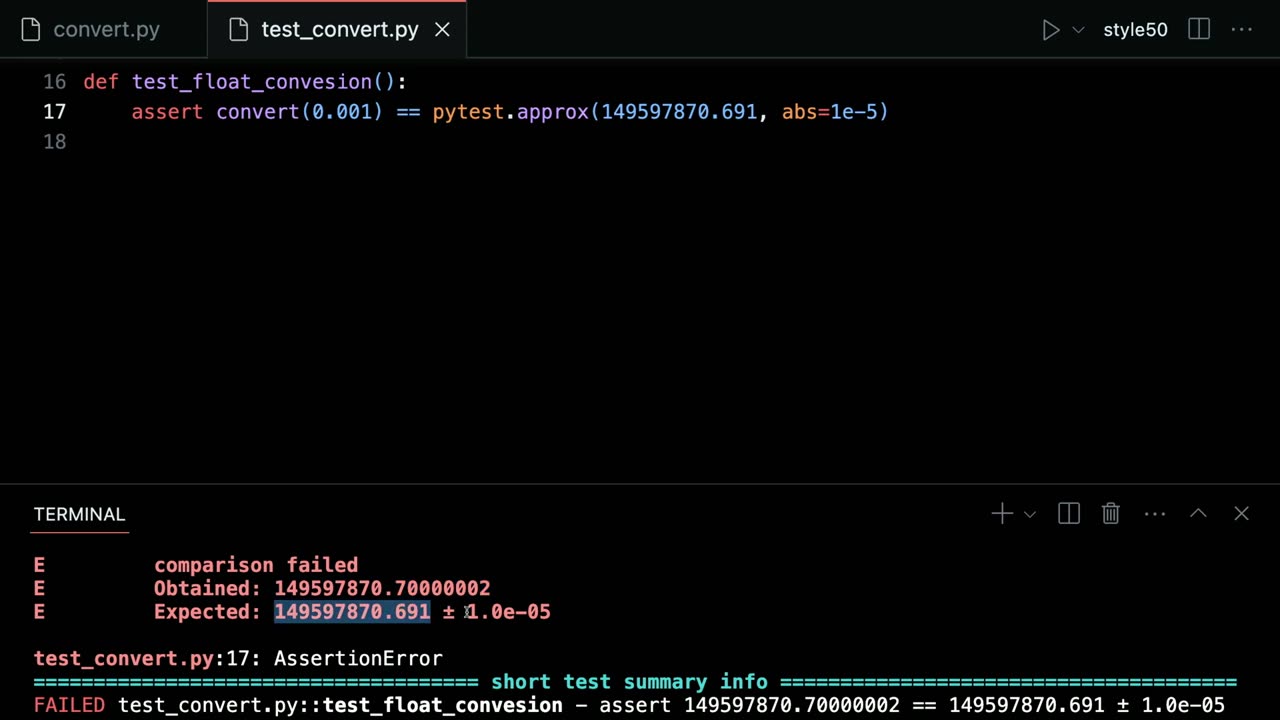Image resolution: width=1280 pixels, height=720 pixels.
Task: Click pytest.approx in the editor
Action: pos(511,112)
